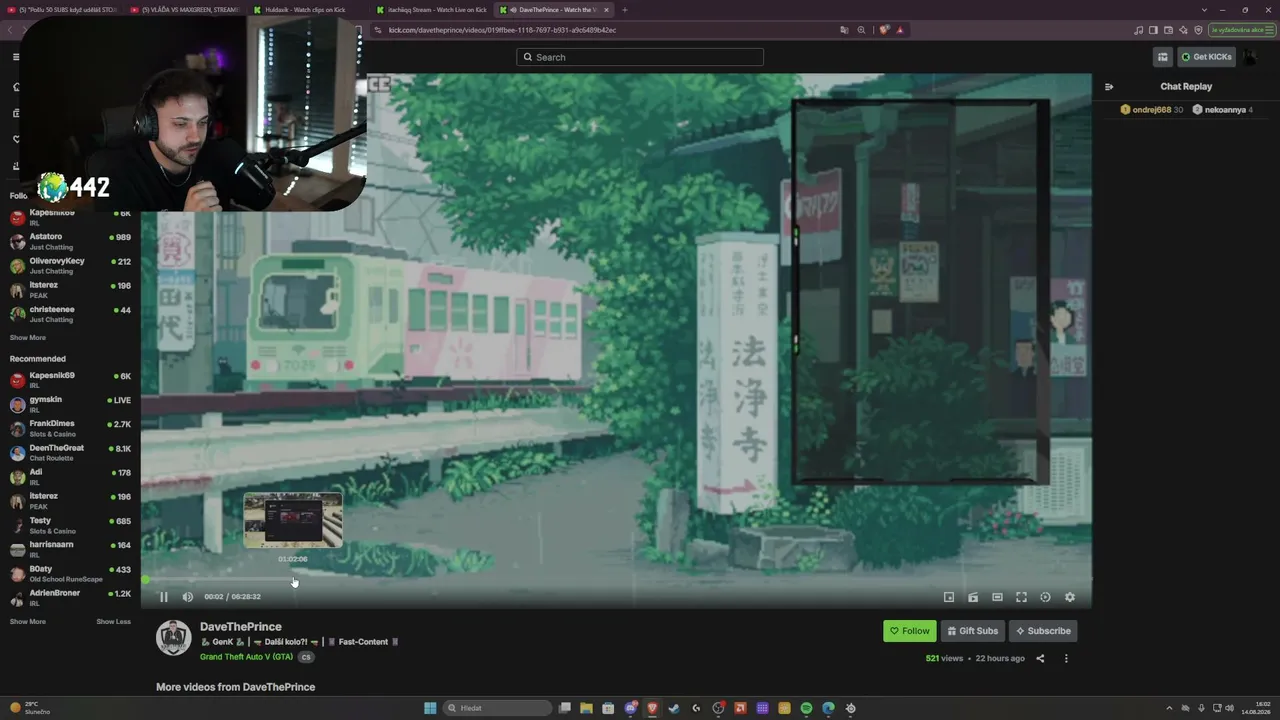Click the translate page icon in address bar
Image resolution: width=1280 pixels, height=720 pixels.
click(x=845, y=30)
